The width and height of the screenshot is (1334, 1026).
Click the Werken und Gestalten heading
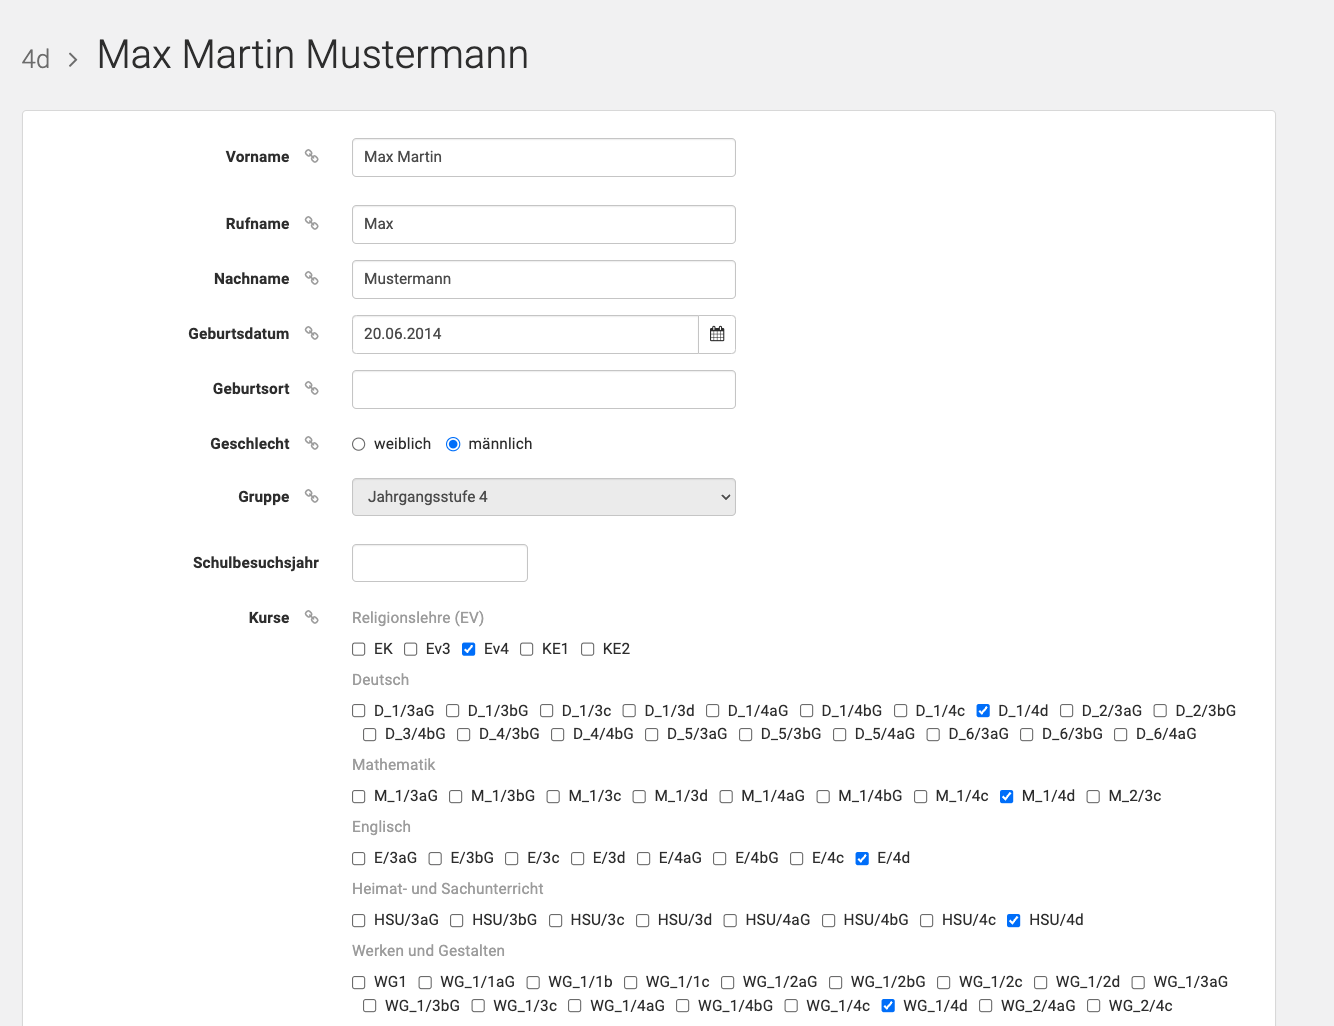pos(428,951)
